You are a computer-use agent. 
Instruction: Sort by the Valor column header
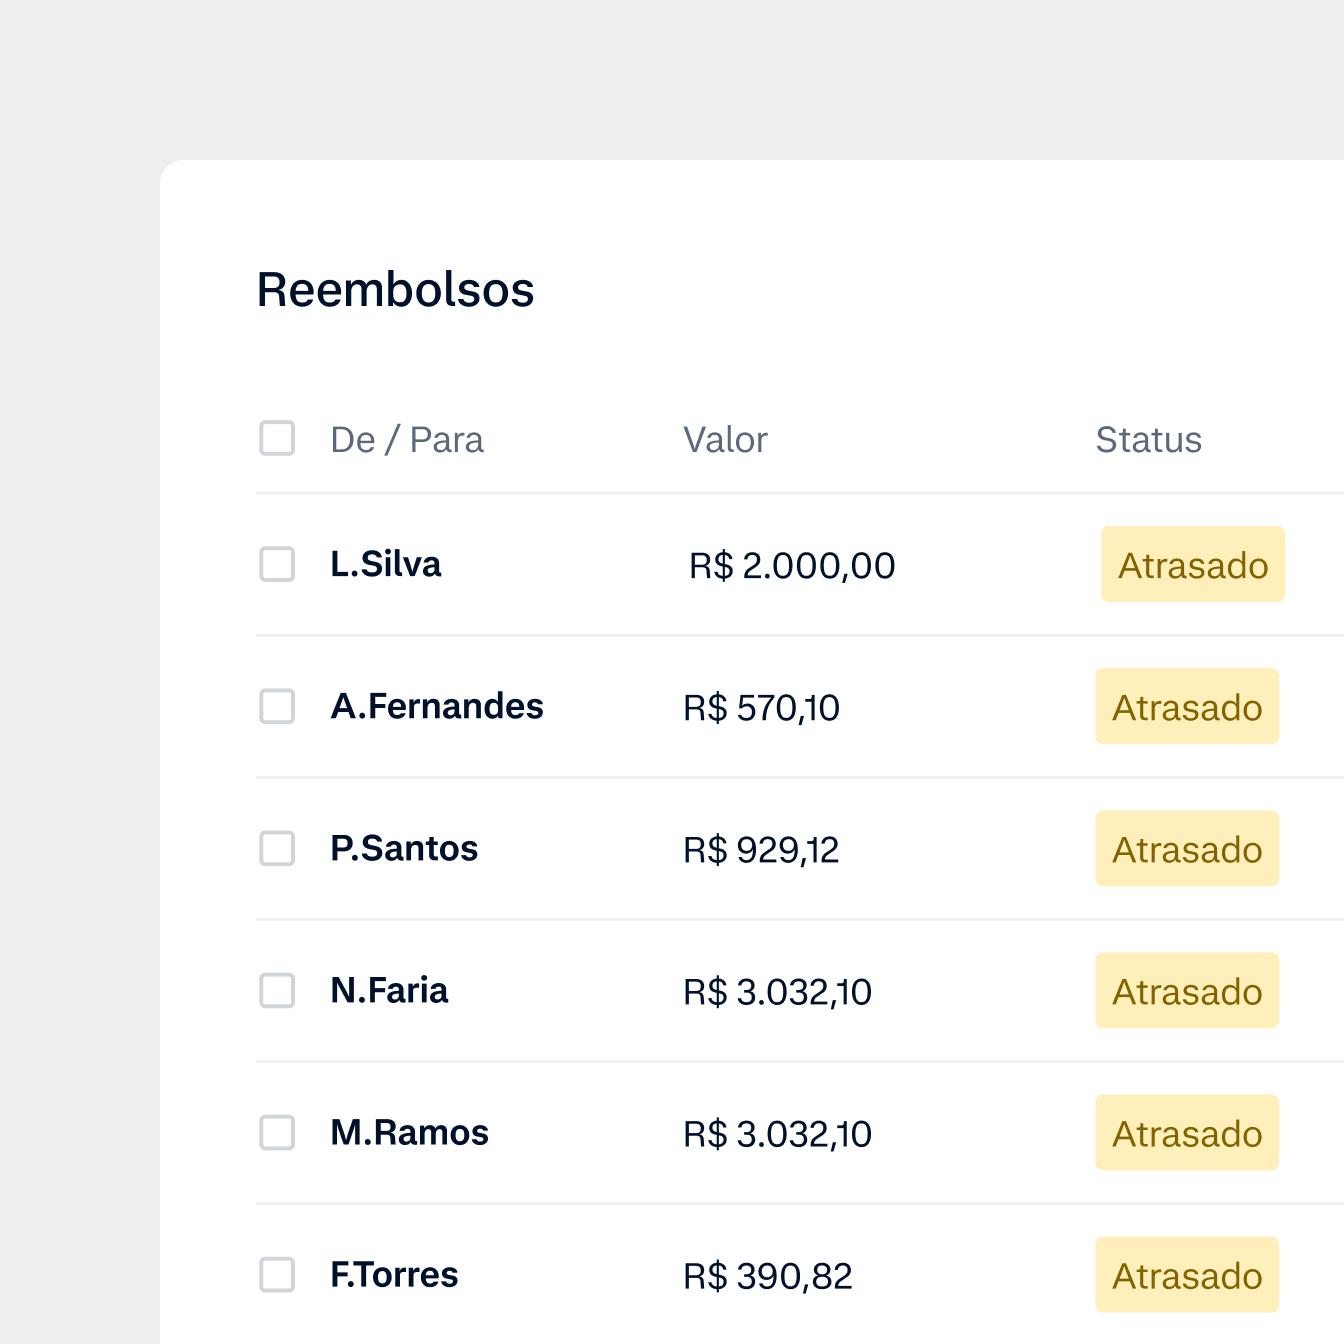[x=725, y=440]
